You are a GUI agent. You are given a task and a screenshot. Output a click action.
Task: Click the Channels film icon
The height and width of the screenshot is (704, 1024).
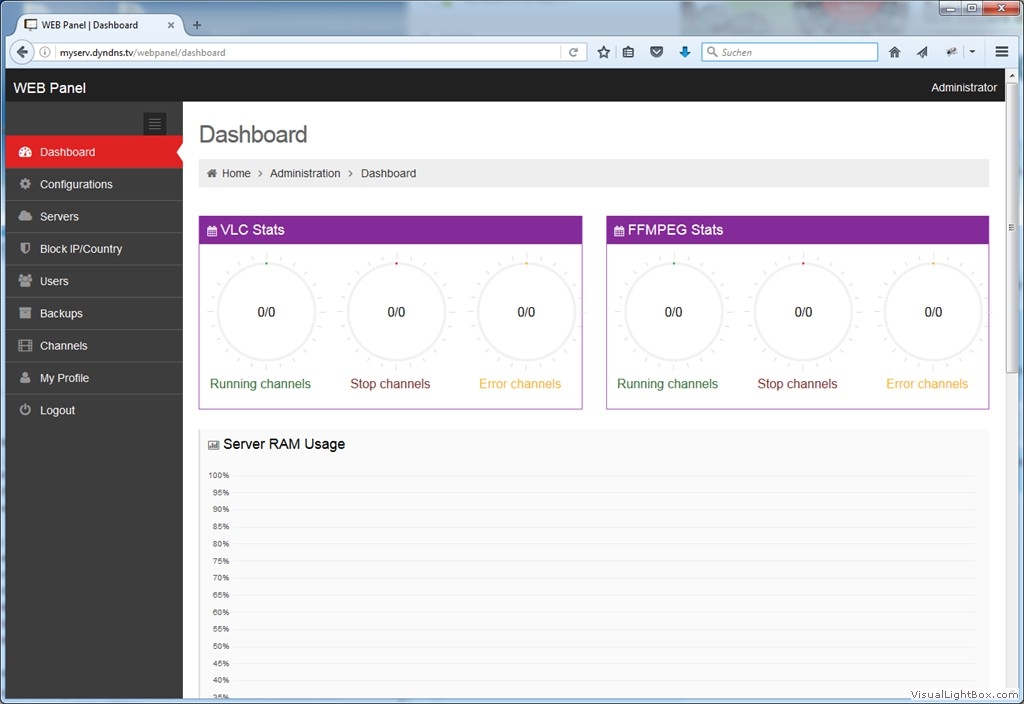[x=26, y=346]
